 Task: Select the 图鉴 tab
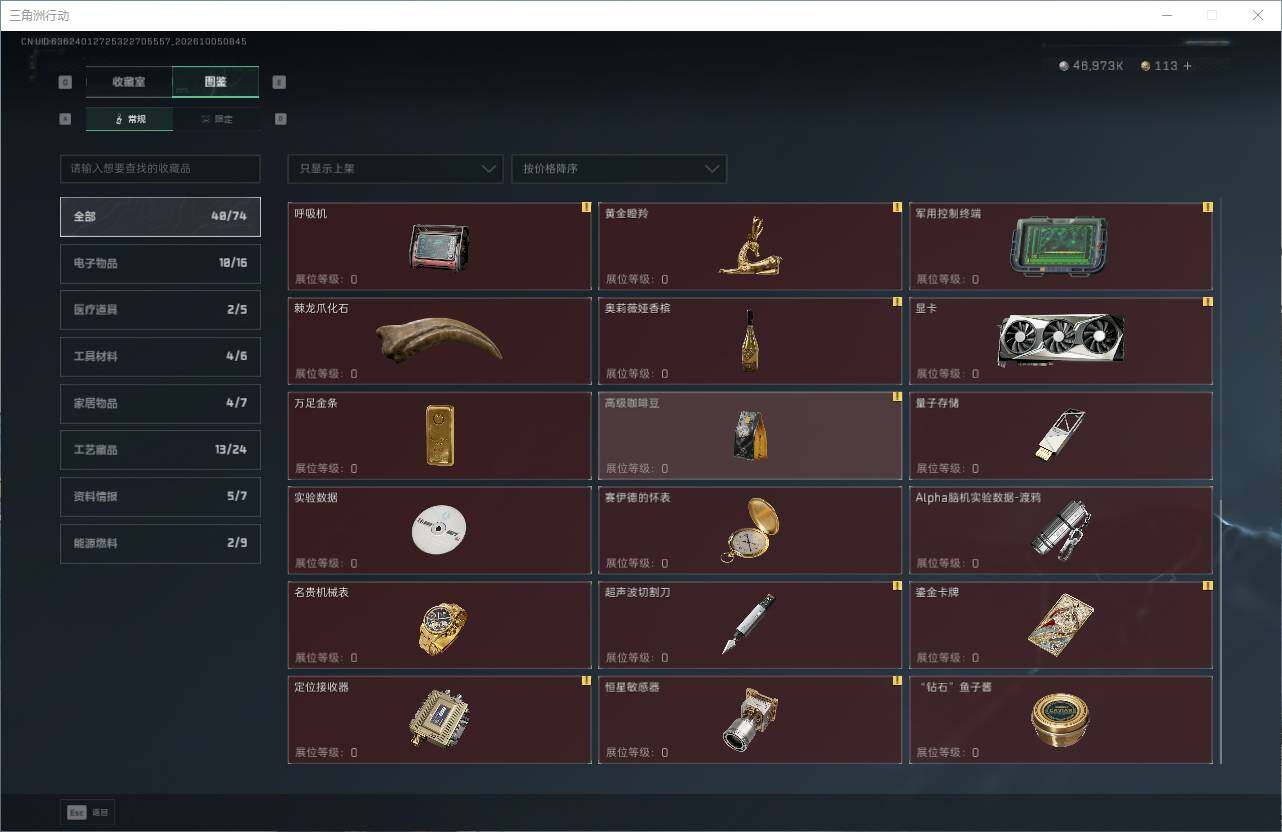pos(216,82)
